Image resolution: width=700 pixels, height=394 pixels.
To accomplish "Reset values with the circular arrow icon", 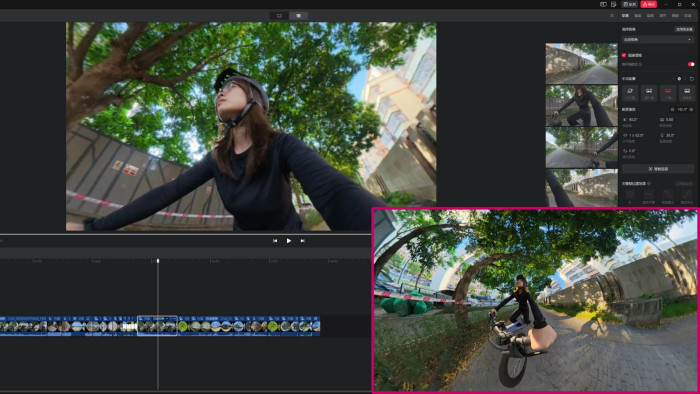I will (692, 79).
